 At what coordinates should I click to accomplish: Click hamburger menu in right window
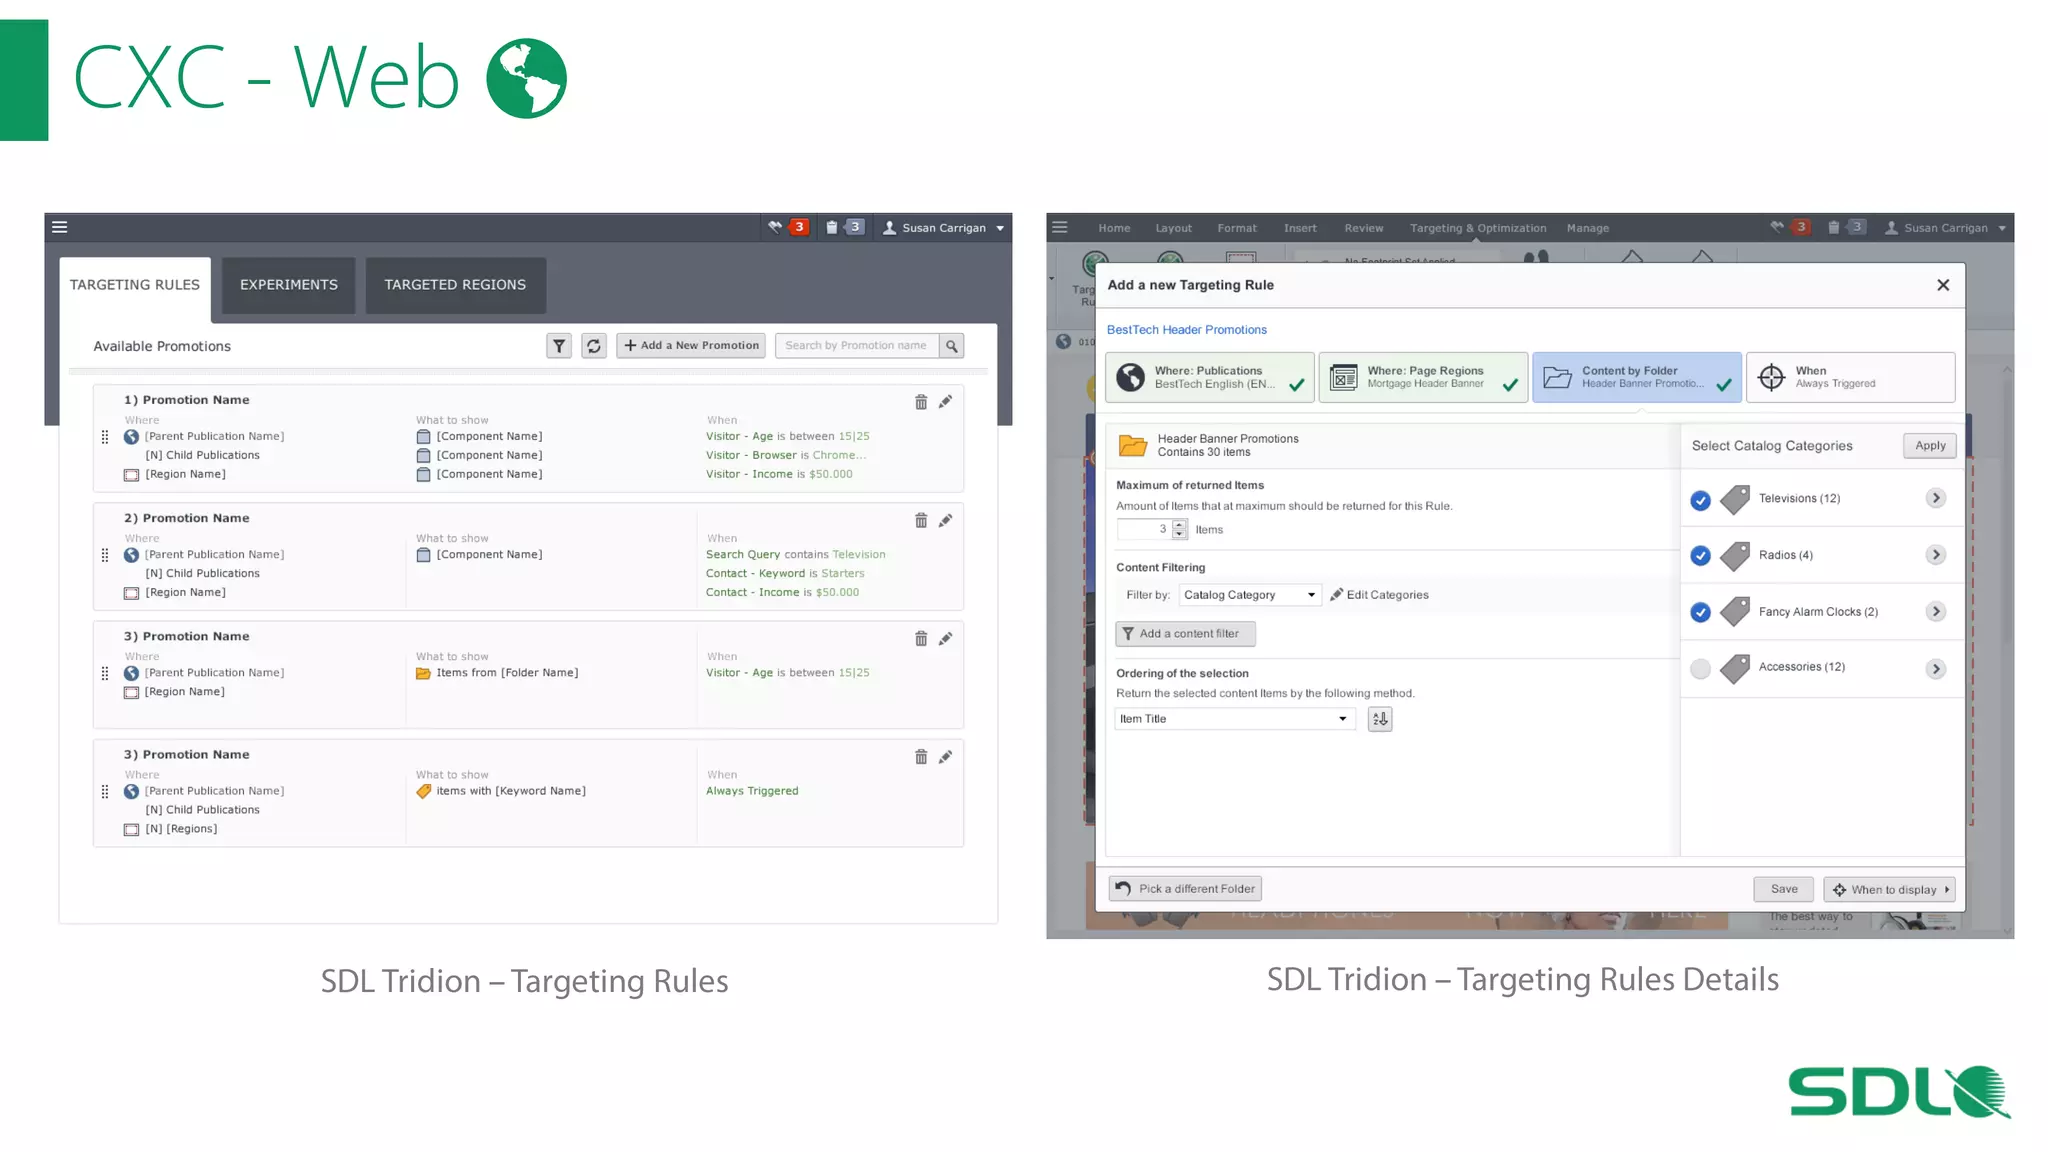coord(1060,228)
